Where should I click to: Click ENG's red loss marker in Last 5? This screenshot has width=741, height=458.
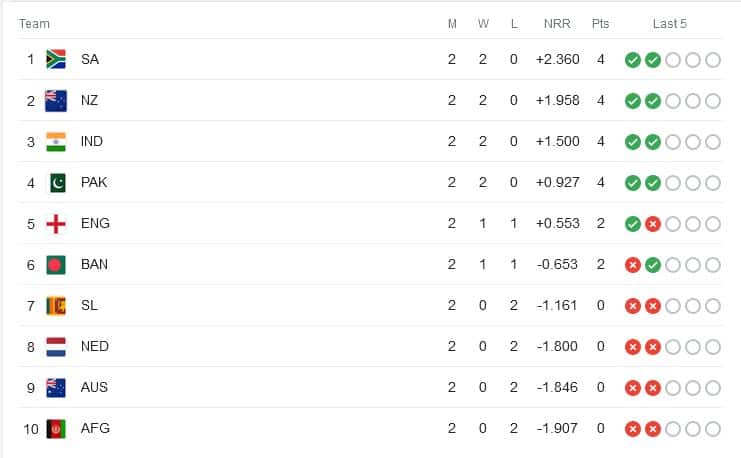coord(653,224)
